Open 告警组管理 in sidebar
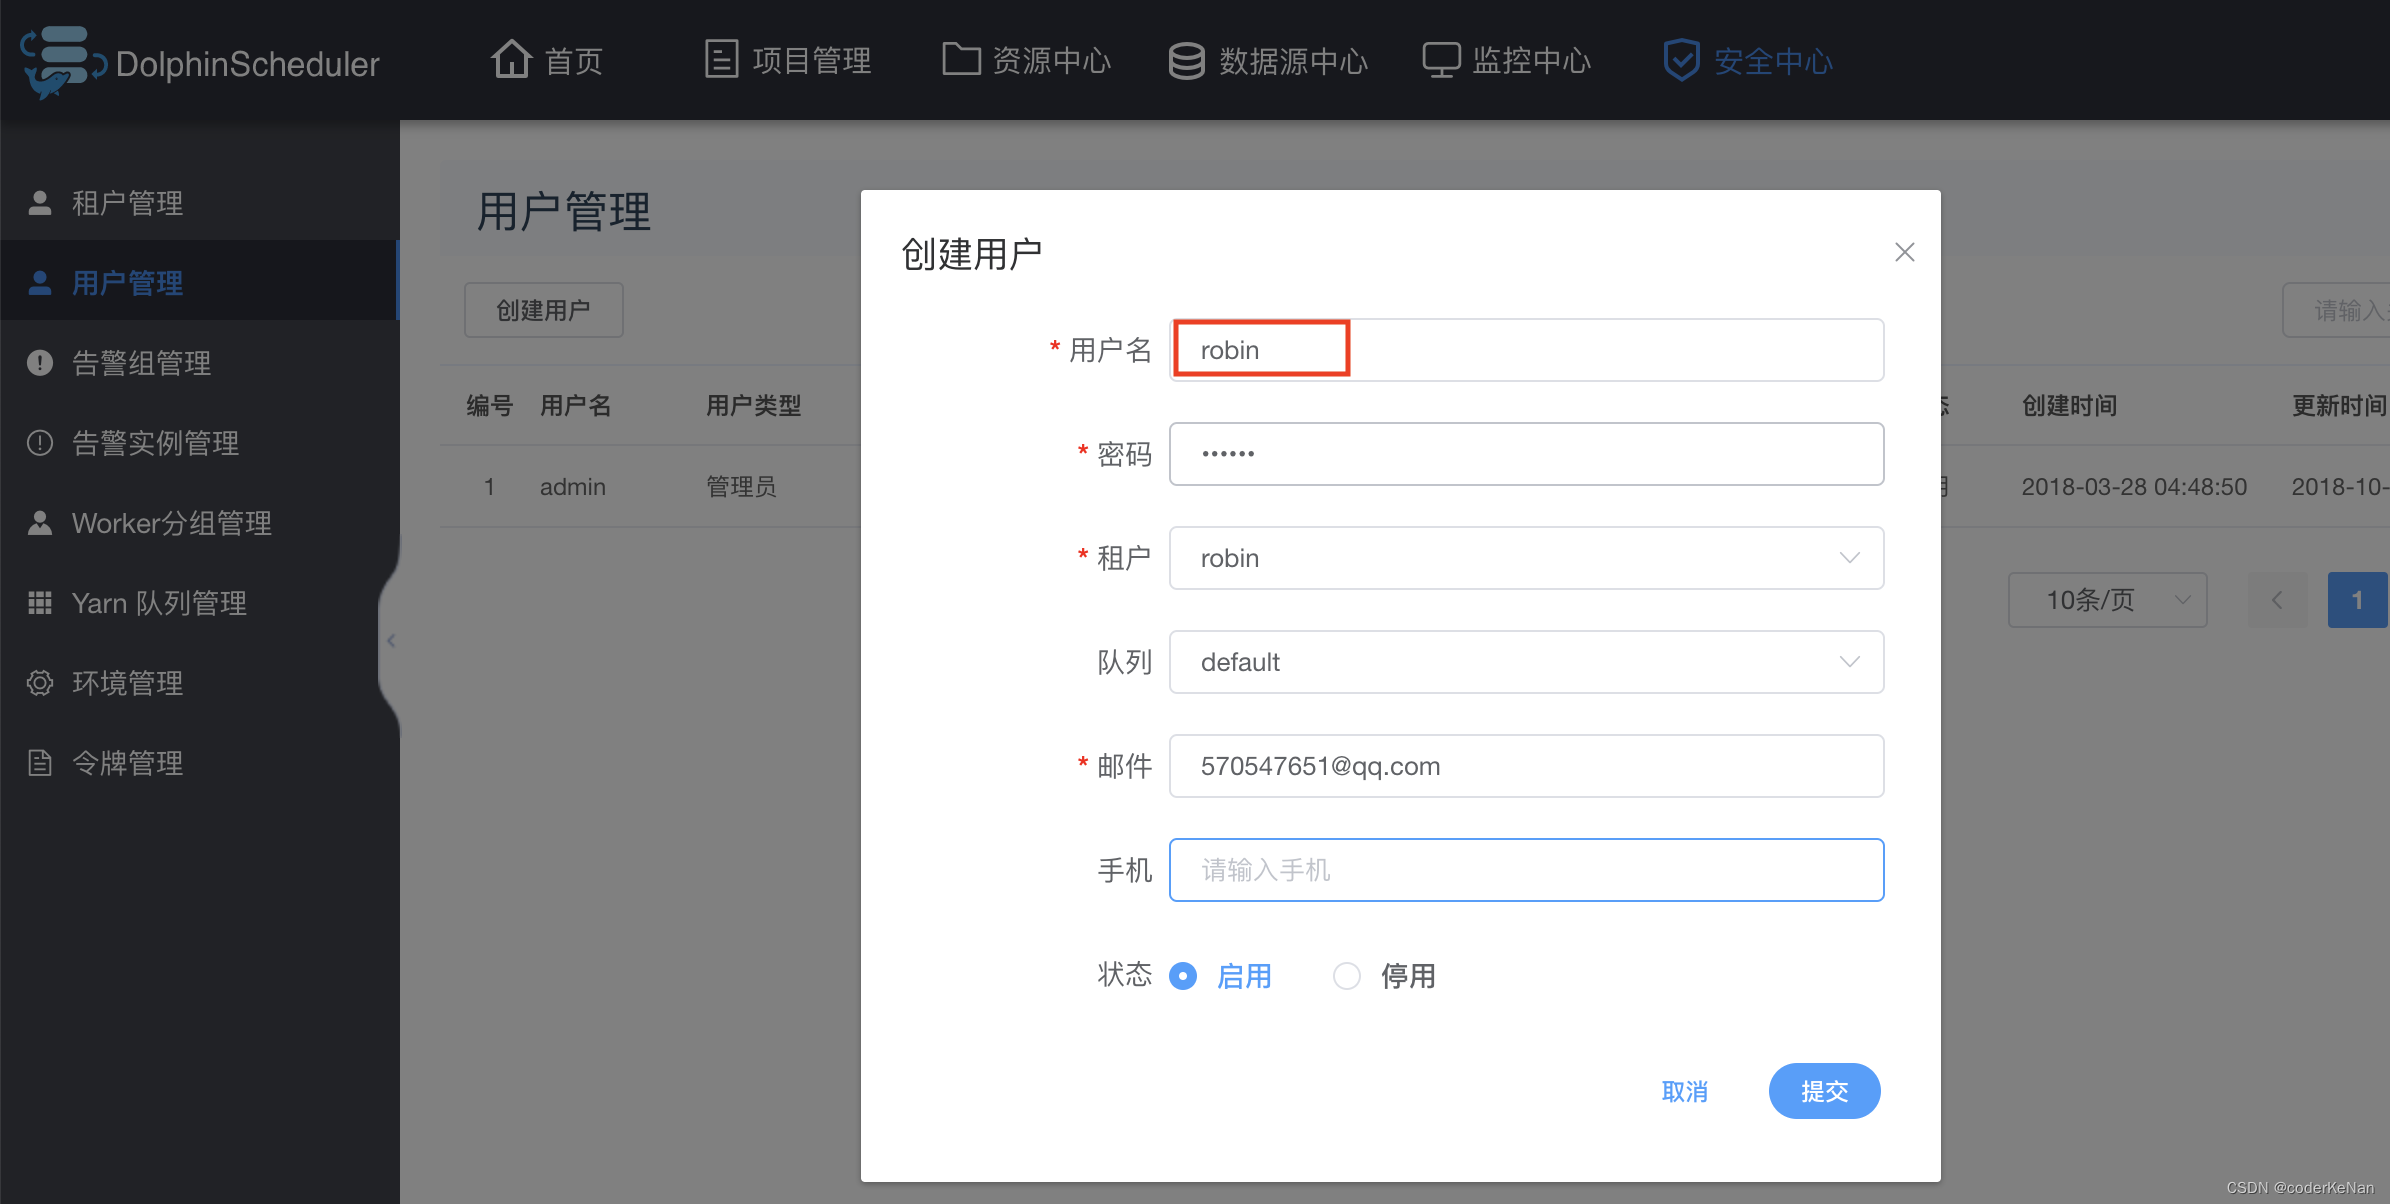The image size is (2390, 1204). (200, 363)
